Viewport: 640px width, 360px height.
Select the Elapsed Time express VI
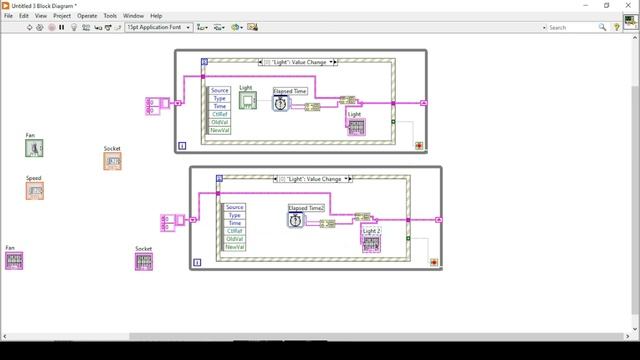(x=281, y=104)
